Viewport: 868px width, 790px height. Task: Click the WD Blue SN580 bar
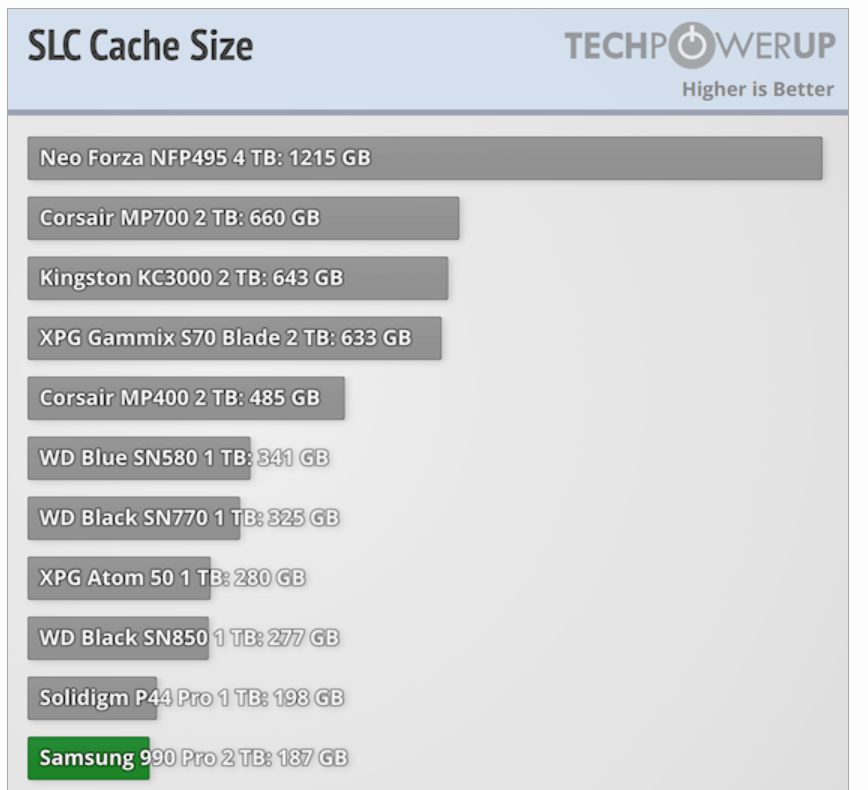pyautogui.click(x=139, y=458)
